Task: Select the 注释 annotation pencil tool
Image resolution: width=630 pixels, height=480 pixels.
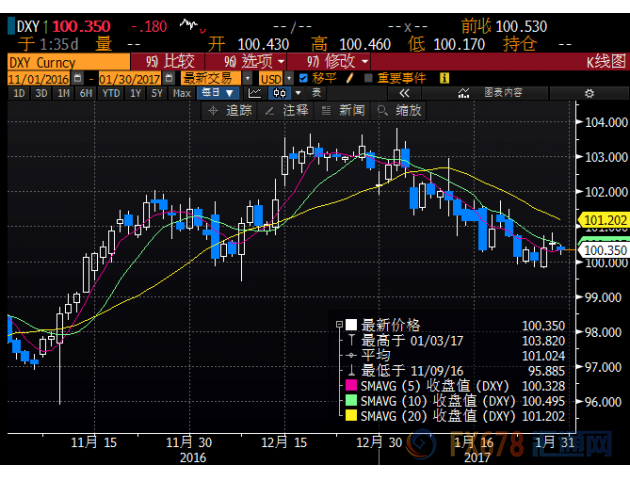Action: coord(289,110)
